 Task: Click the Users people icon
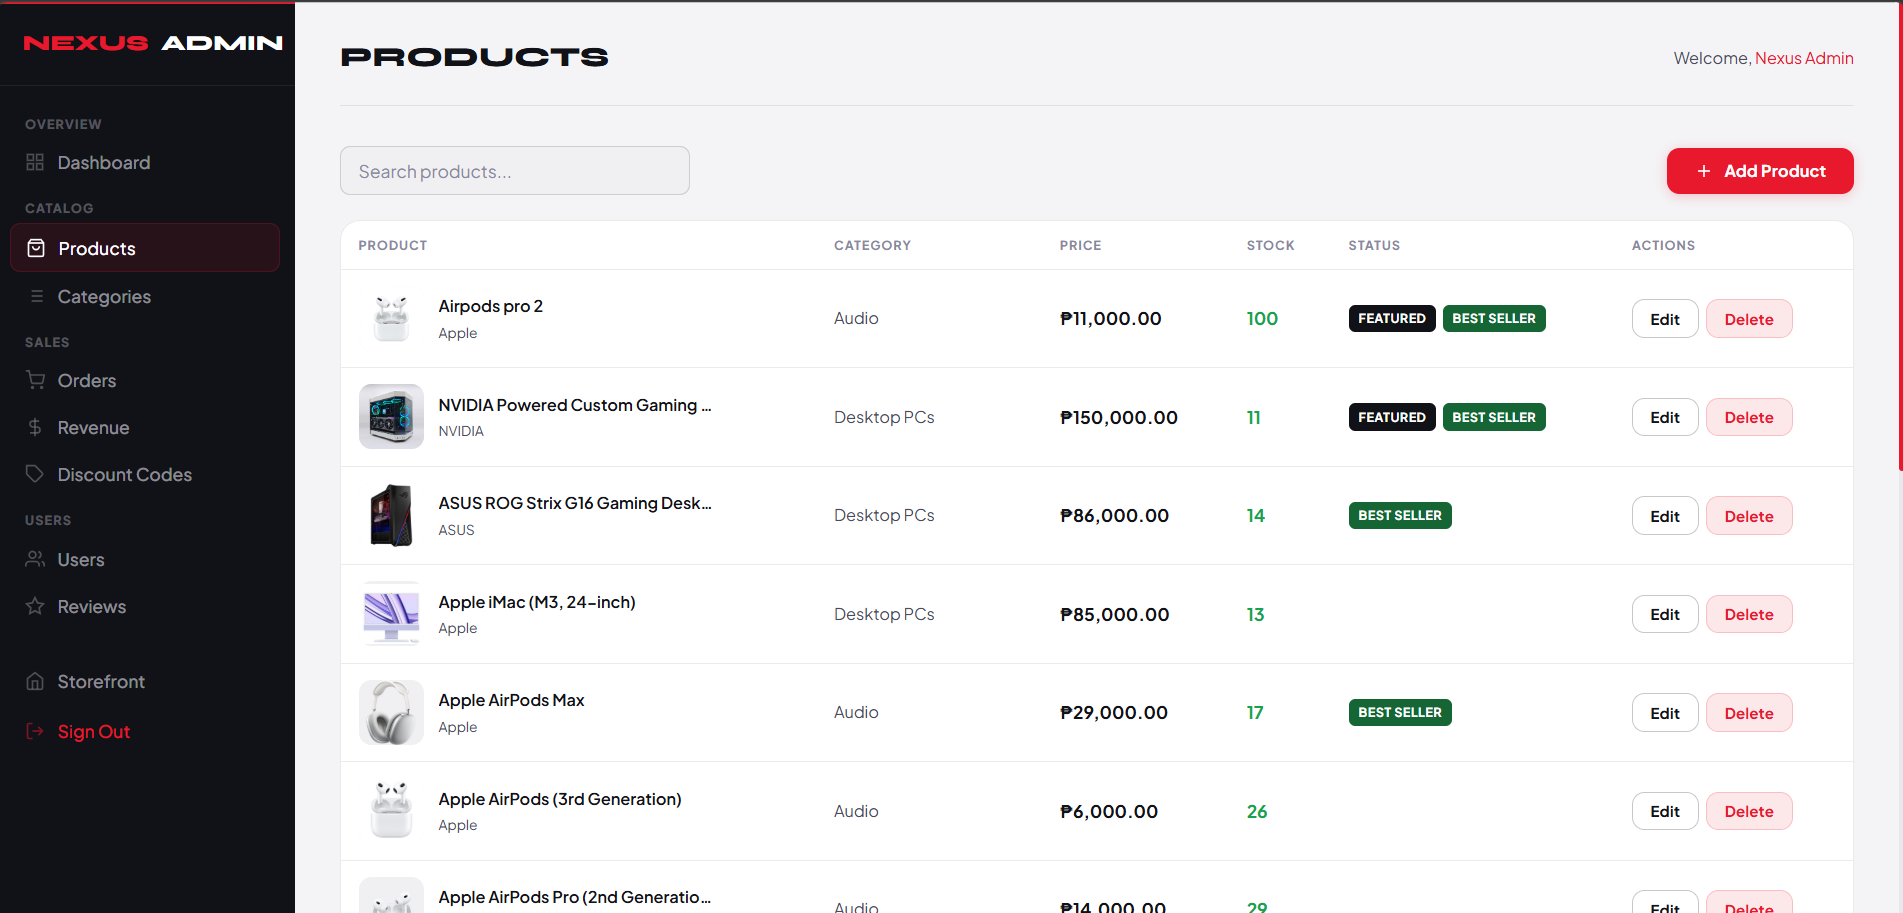click(35, 559)
